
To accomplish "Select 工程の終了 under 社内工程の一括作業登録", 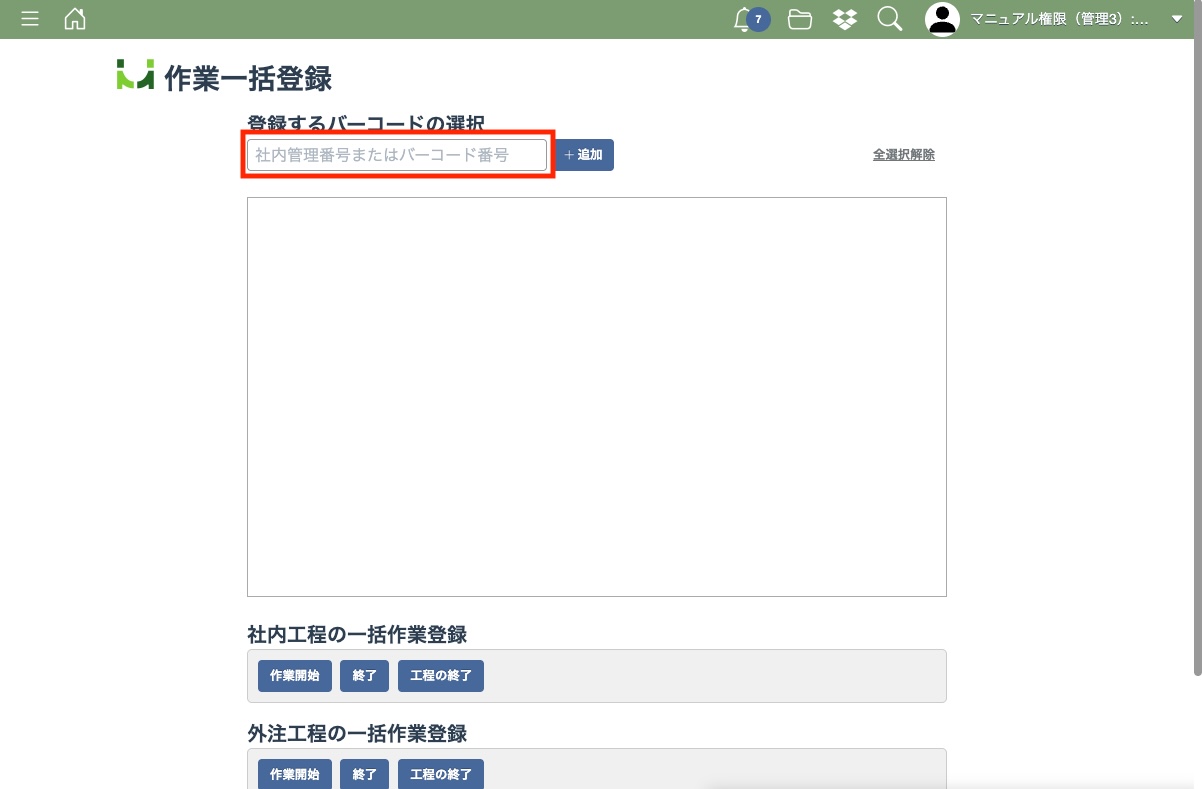I will coord(440,676).
